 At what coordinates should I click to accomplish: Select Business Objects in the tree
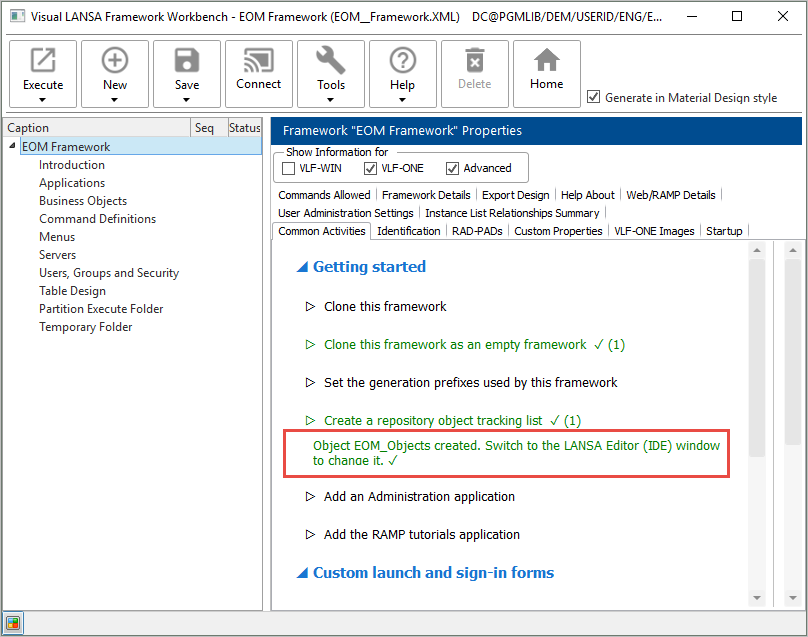coord(83,201)
